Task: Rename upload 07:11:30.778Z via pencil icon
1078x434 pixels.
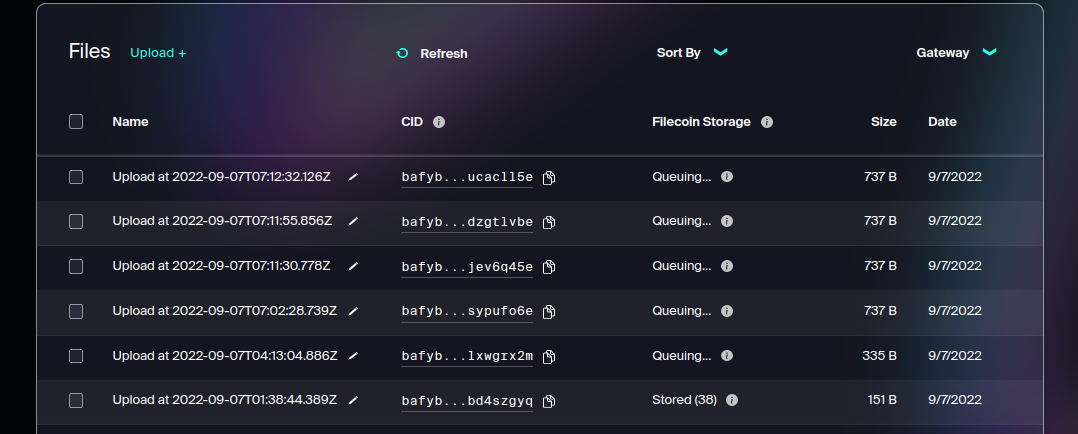Action: [353, 266]
